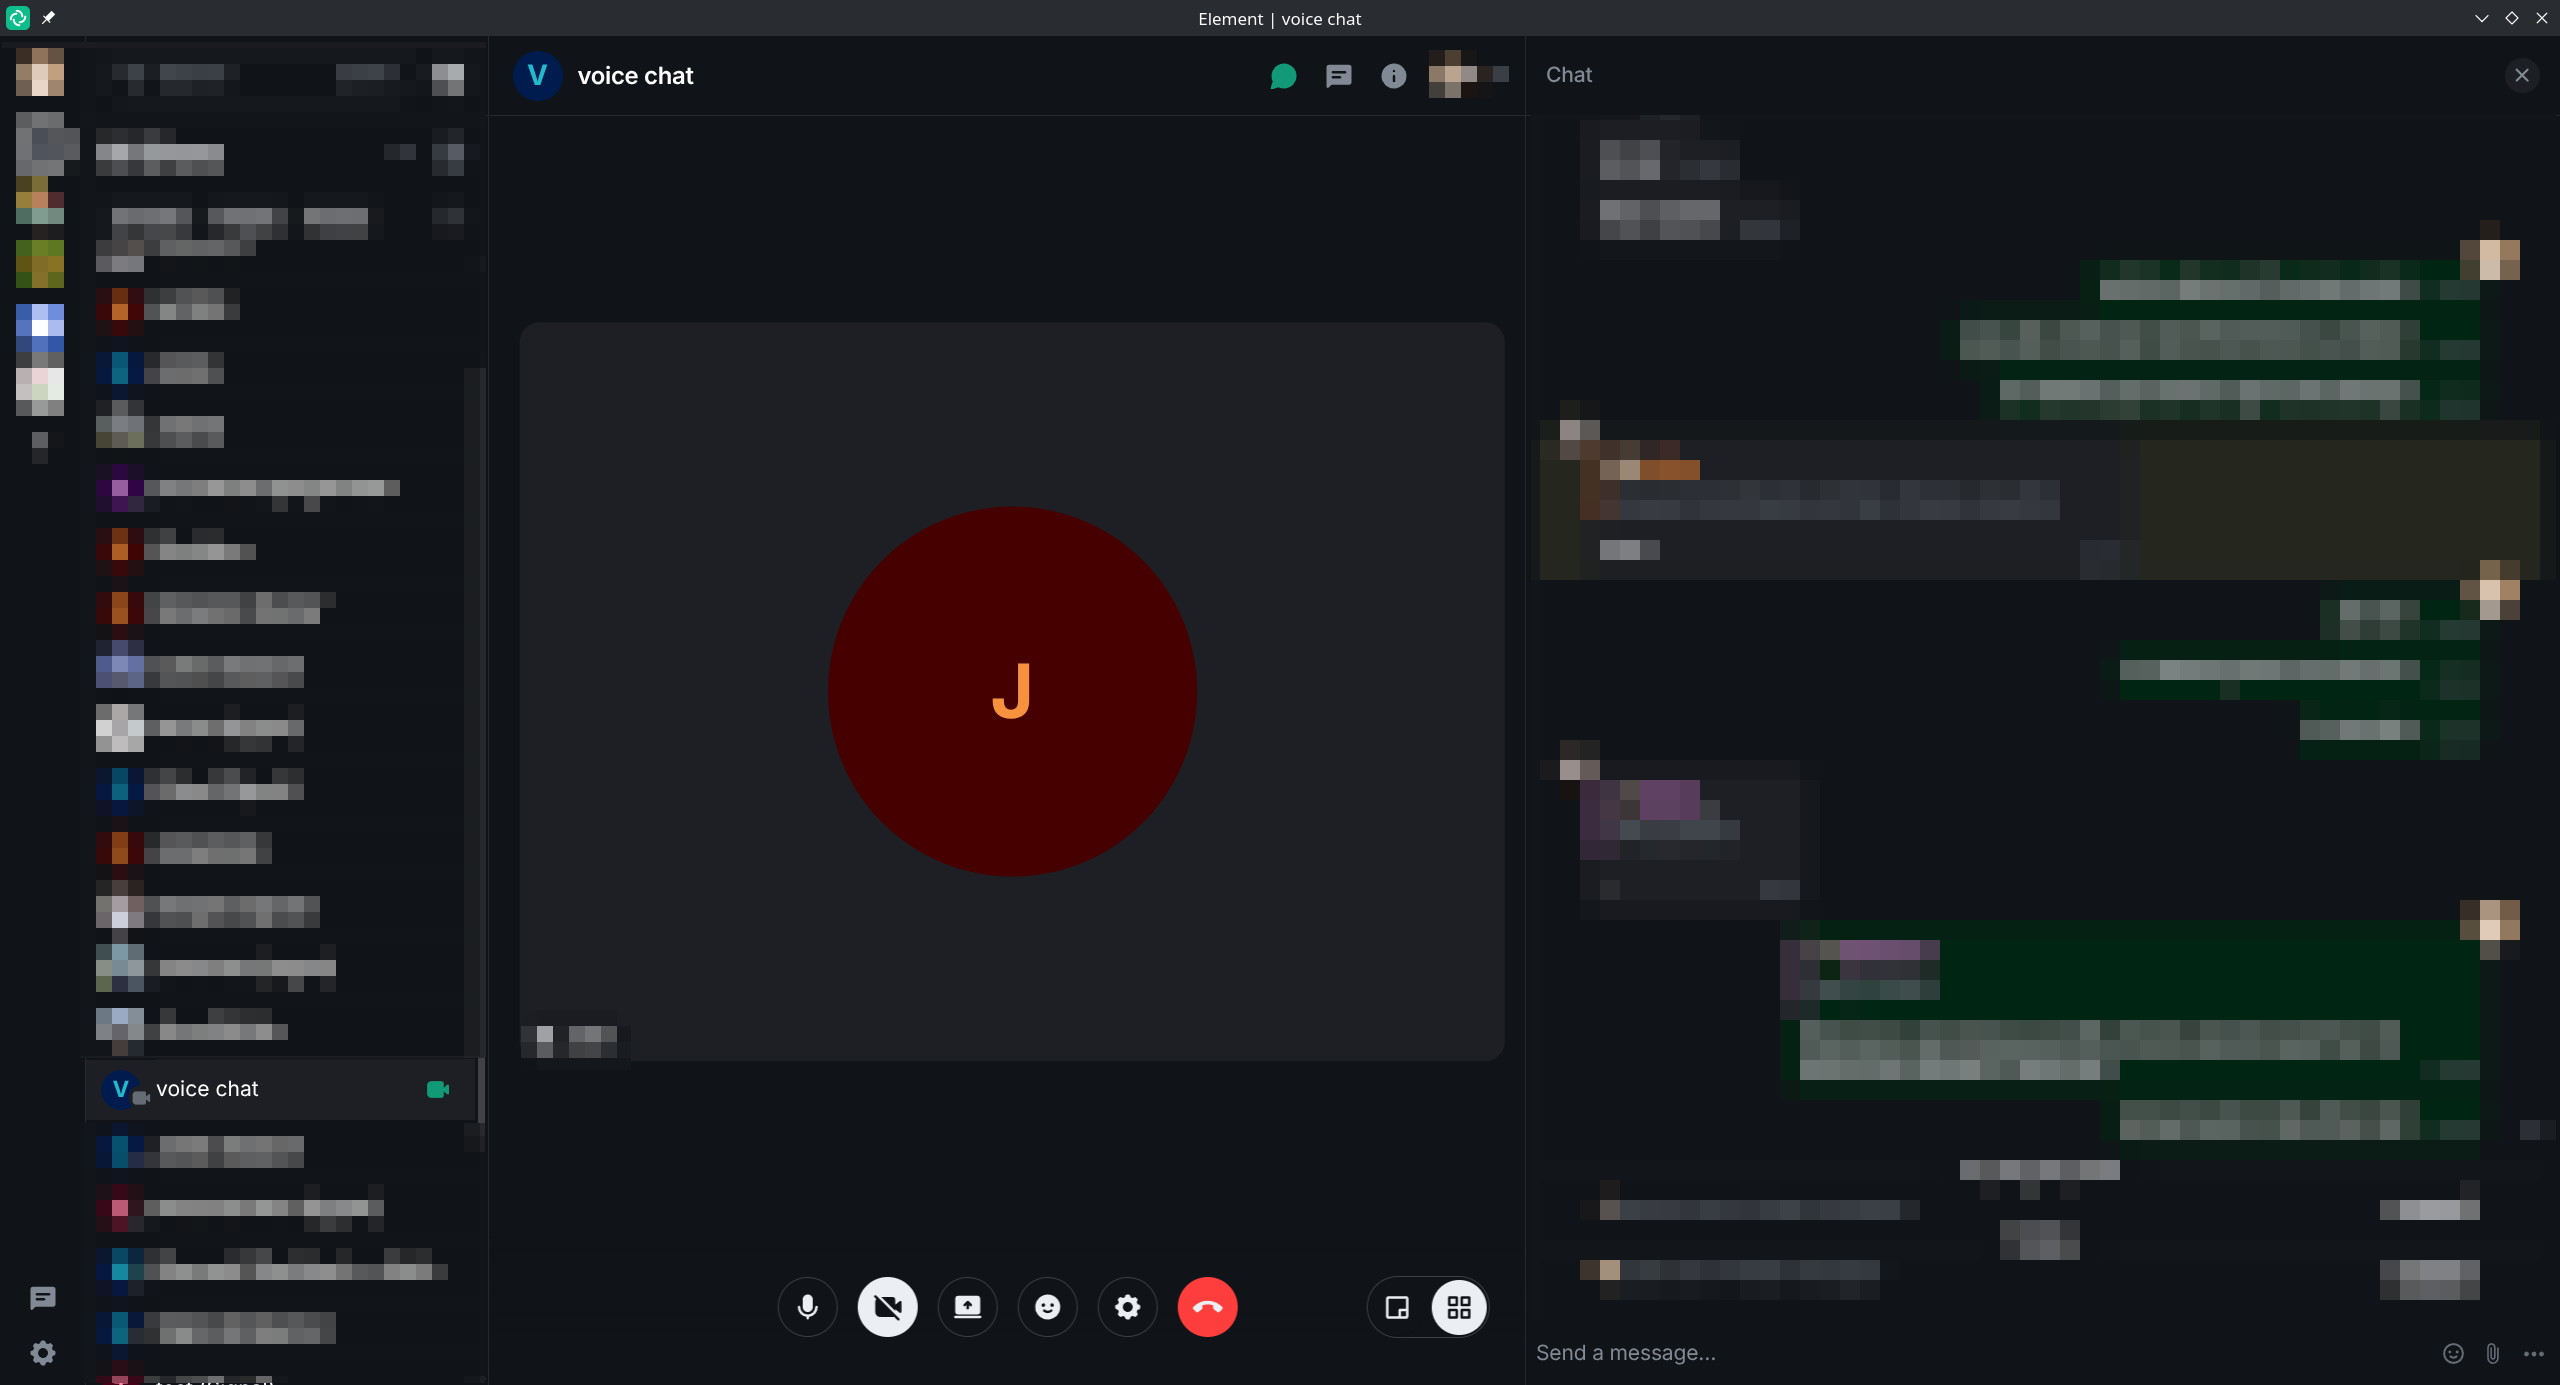The height and width of the screenshot is (1385, 2560).
Task: Switch to grid layout view
Action: 1459,1307
